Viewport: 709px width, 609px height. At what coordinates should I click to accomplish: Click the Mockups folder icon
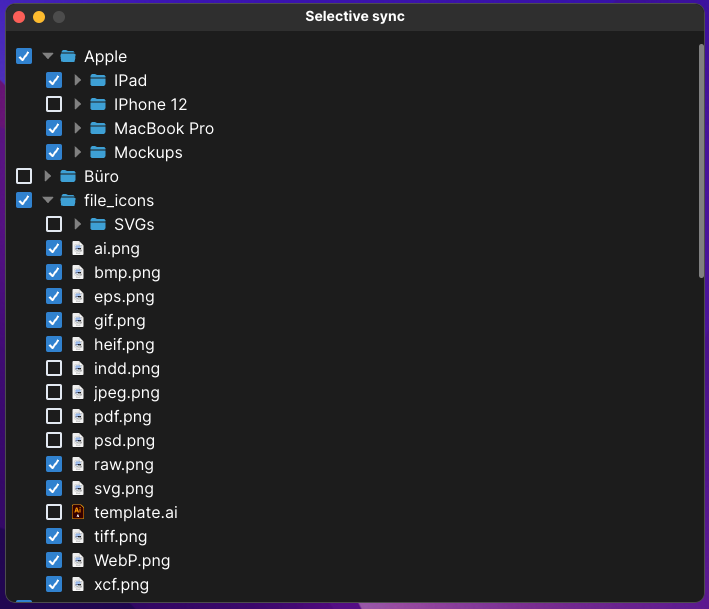tap(98, 152)
